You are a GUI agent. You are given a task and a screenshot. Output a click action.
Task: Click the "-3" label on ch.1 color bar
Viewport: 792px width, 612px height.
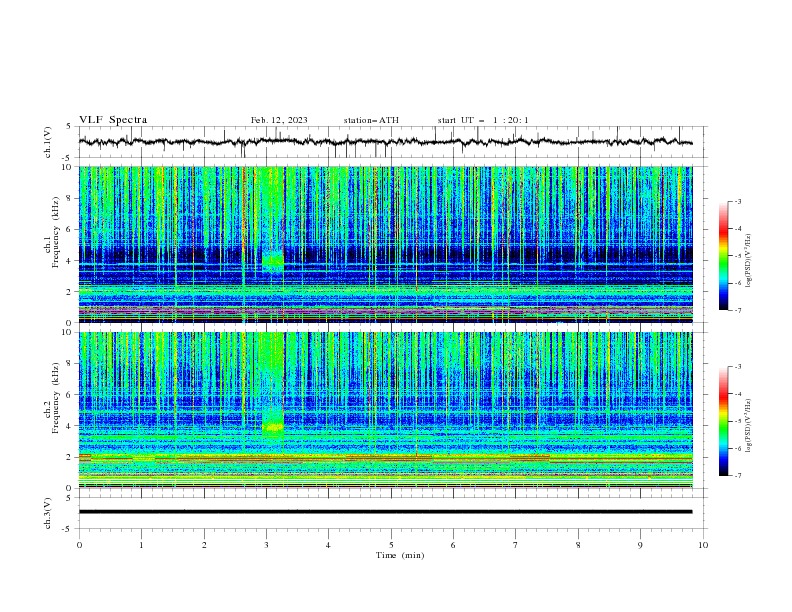click(x=738, y=201)
